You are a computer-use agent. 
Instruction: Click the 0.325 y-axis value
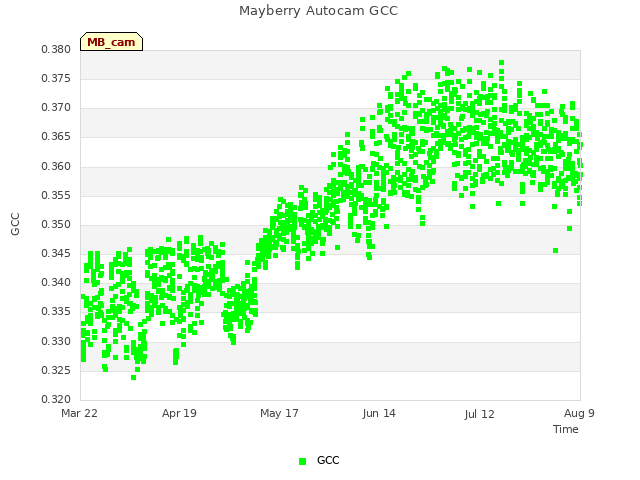56,370
